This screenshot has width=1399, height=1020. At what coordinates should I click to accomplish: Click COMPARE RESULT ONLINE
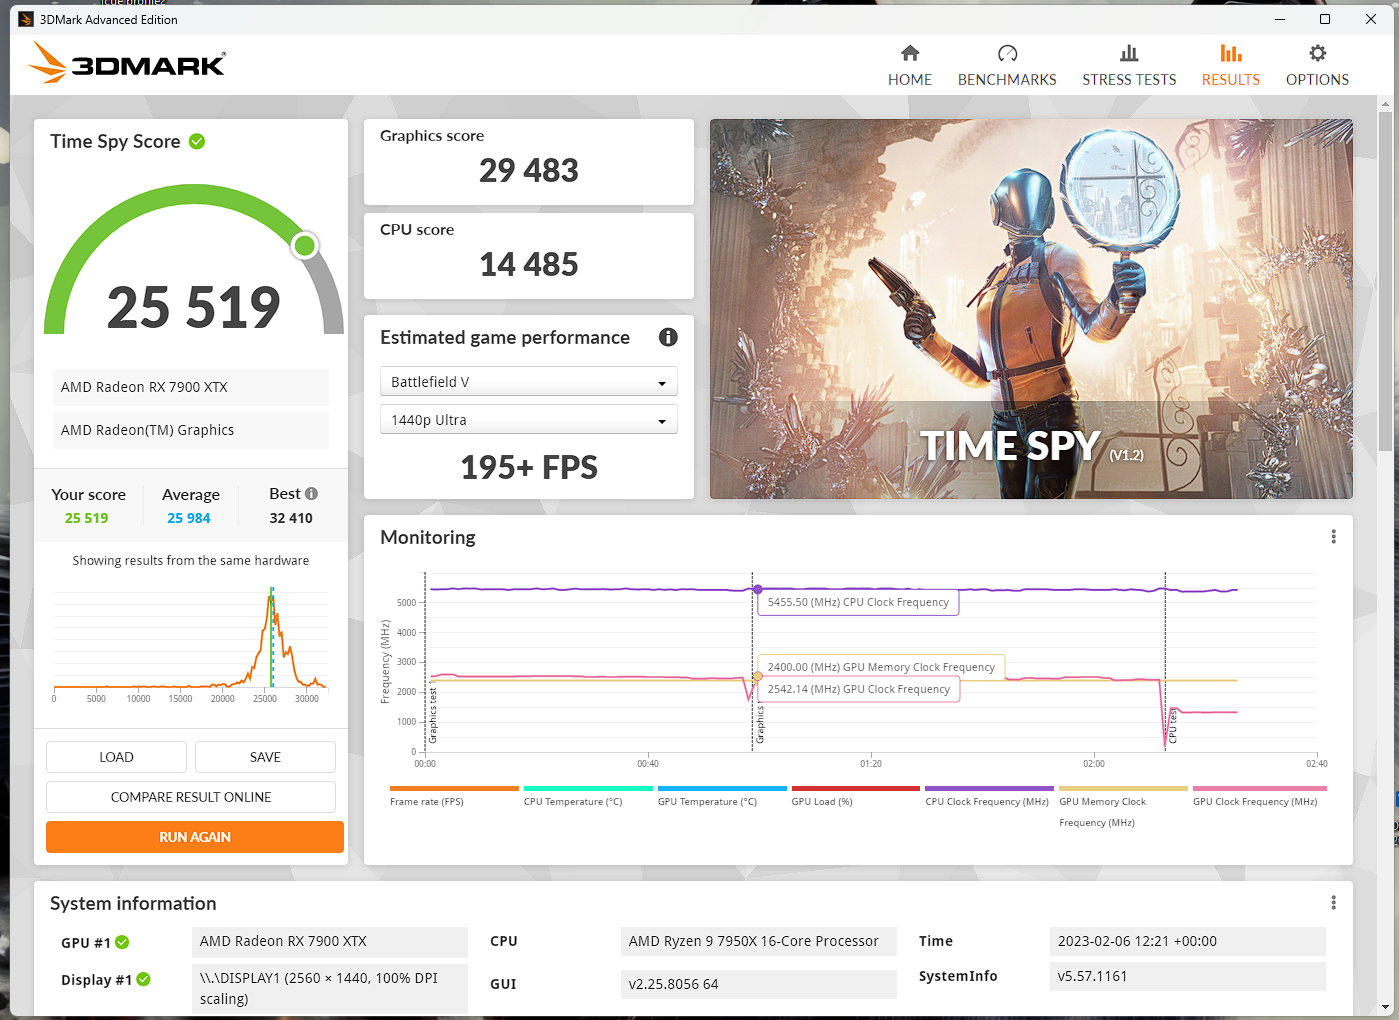point(191,797)
